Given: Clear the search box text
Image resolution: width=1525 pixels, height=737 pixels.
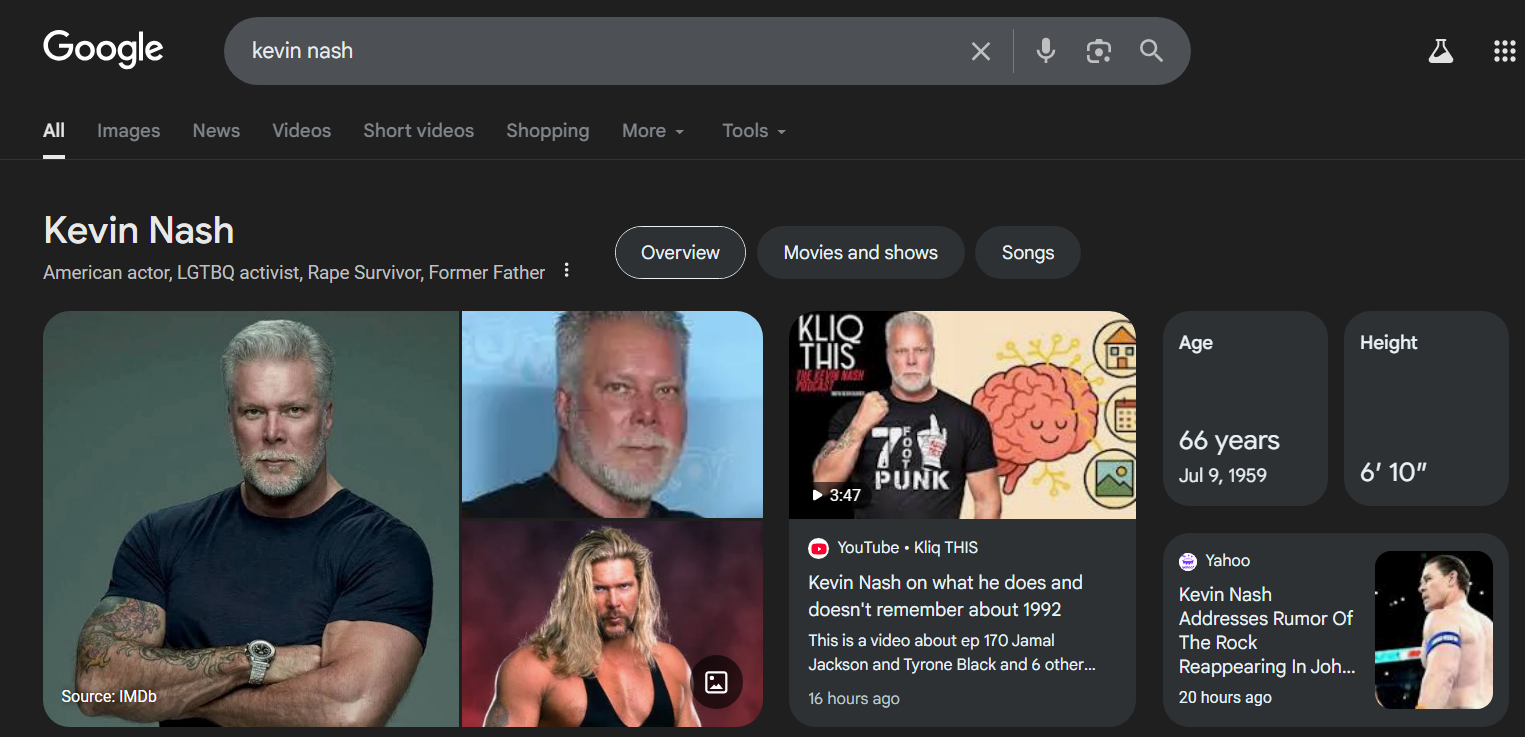Looking at the screenshot, I should pyautogui.click(x=980, y=51).
